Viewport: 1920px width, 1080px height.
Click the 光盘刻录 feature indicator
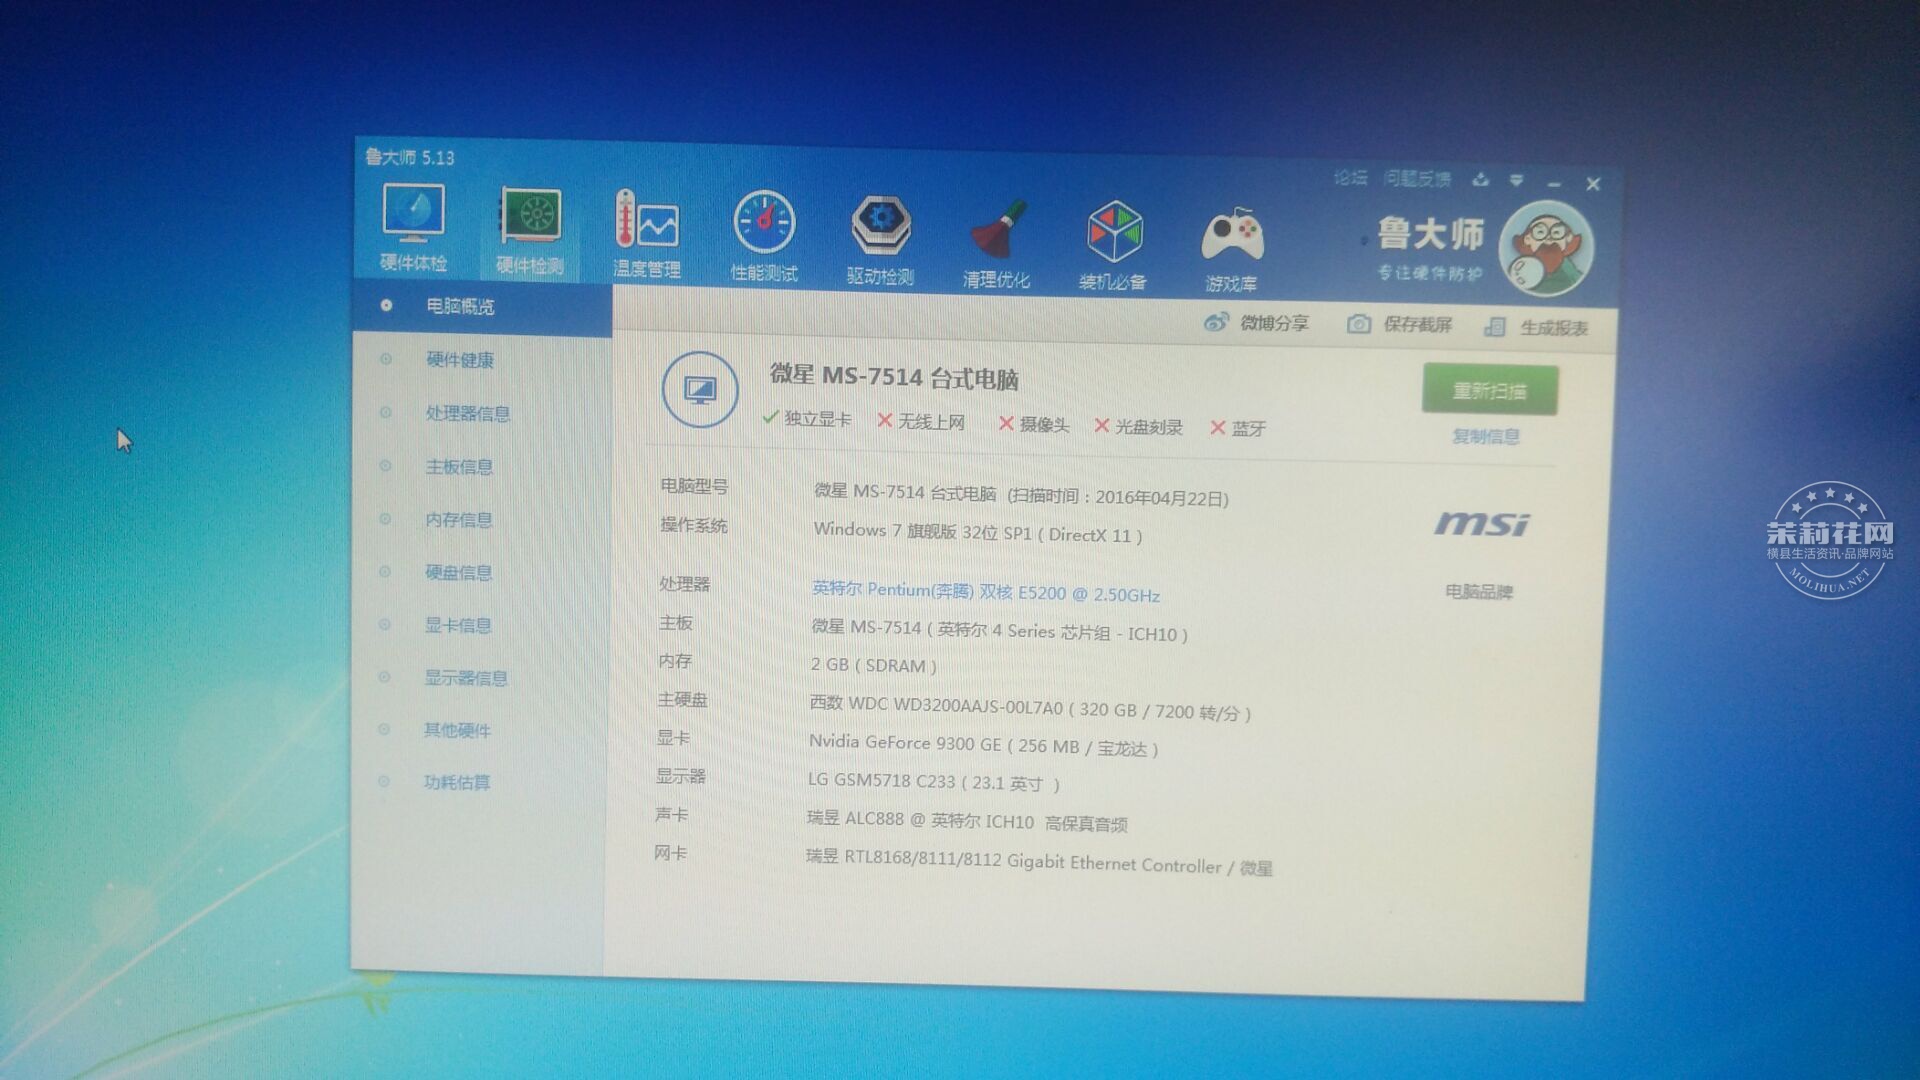tap(1139, 427)
